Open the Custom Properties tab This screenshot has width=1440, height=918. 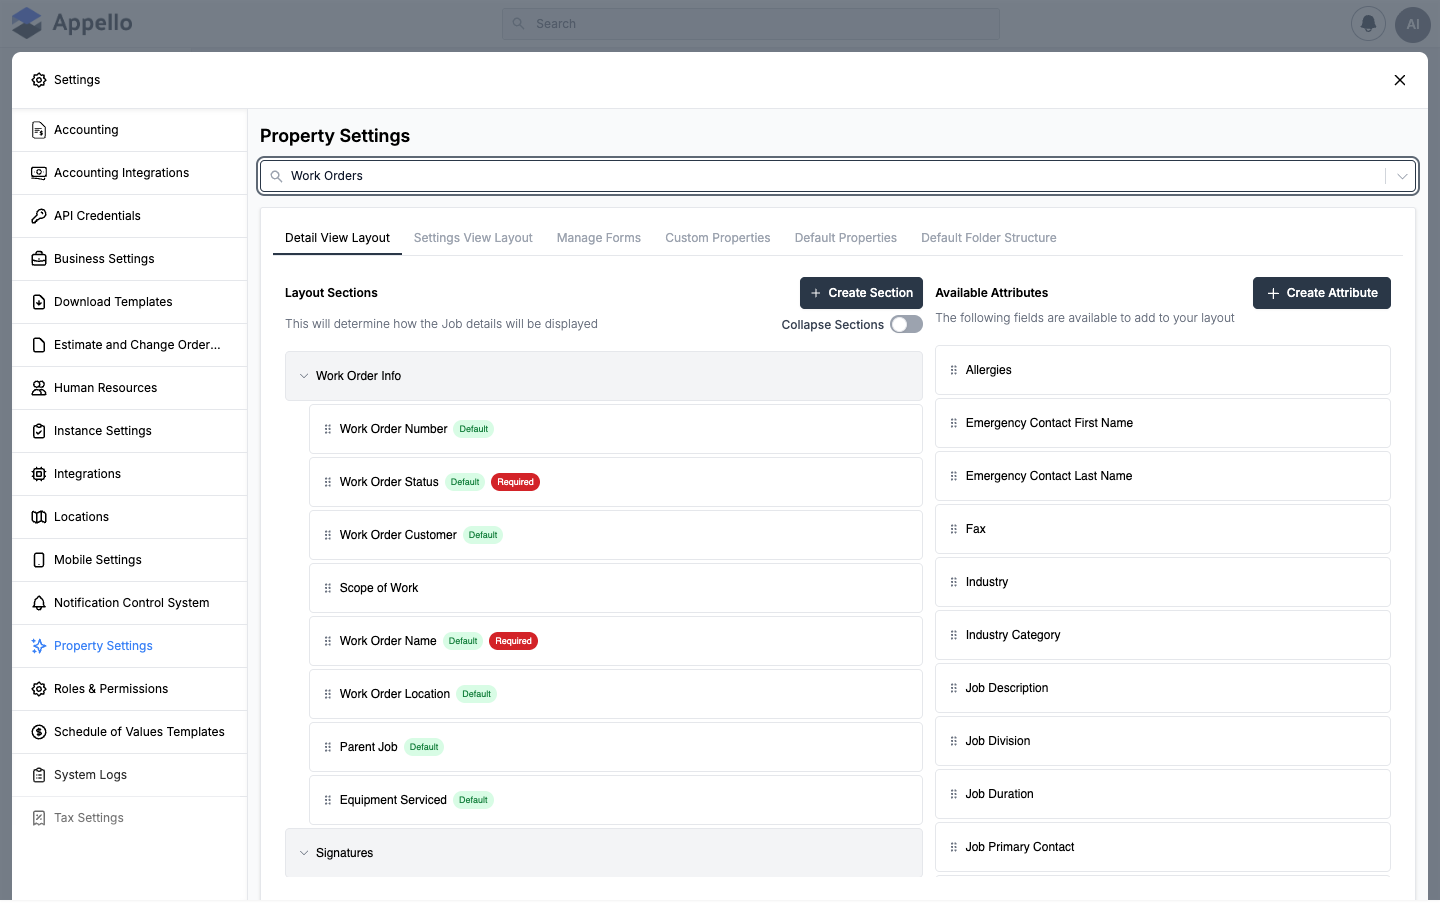pyautogui.click(x=718, y=238)
